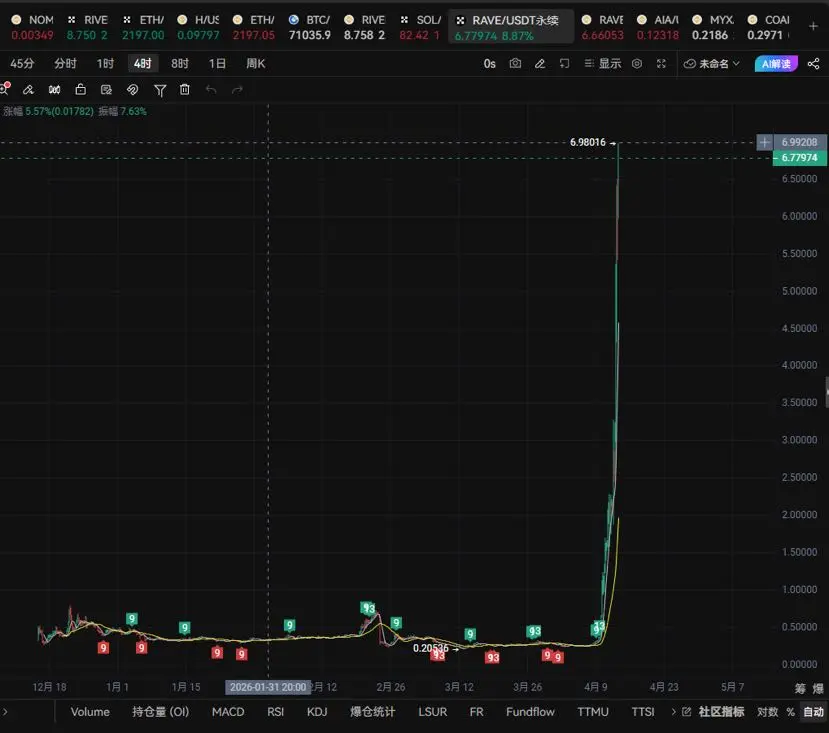Click the bracket layout icon beside the pencil
The height and width of the screenshot is (733, 829).
(x=564, y=63)
